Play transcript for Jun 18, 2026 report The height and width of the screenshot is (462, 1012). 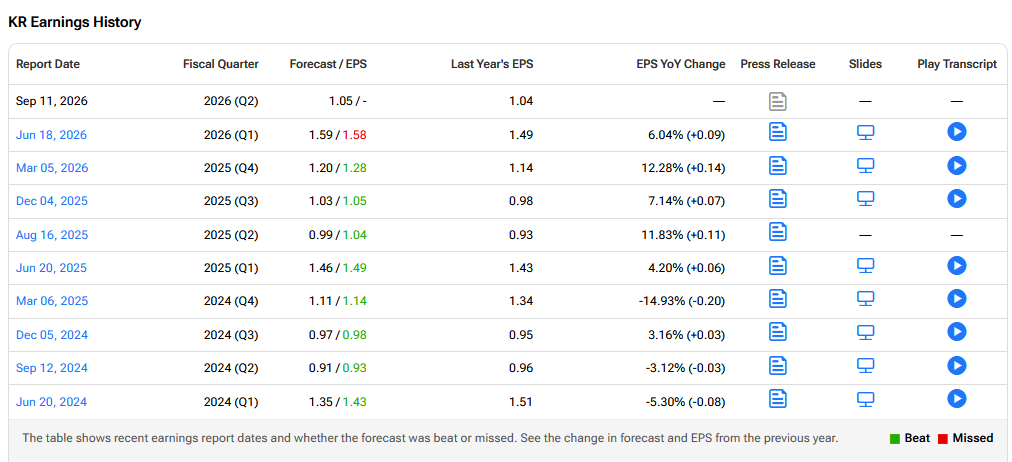click(x=956, y=132)
